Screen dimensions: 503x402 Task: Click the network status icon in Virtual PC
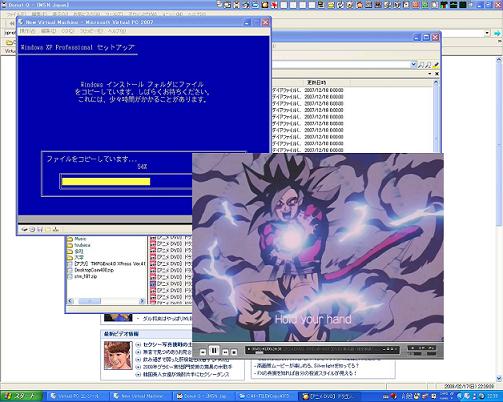point(56,229)
